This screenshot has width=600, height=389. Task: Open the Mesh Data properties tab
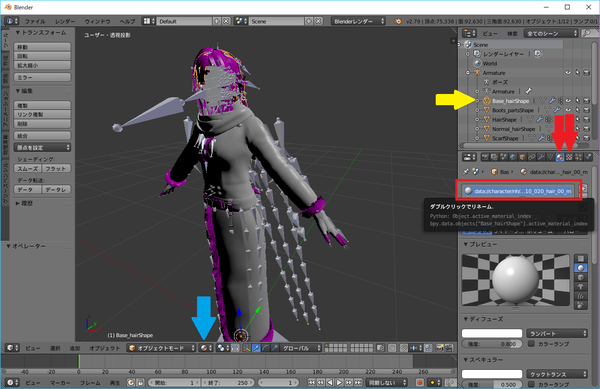tap(550, 157)
